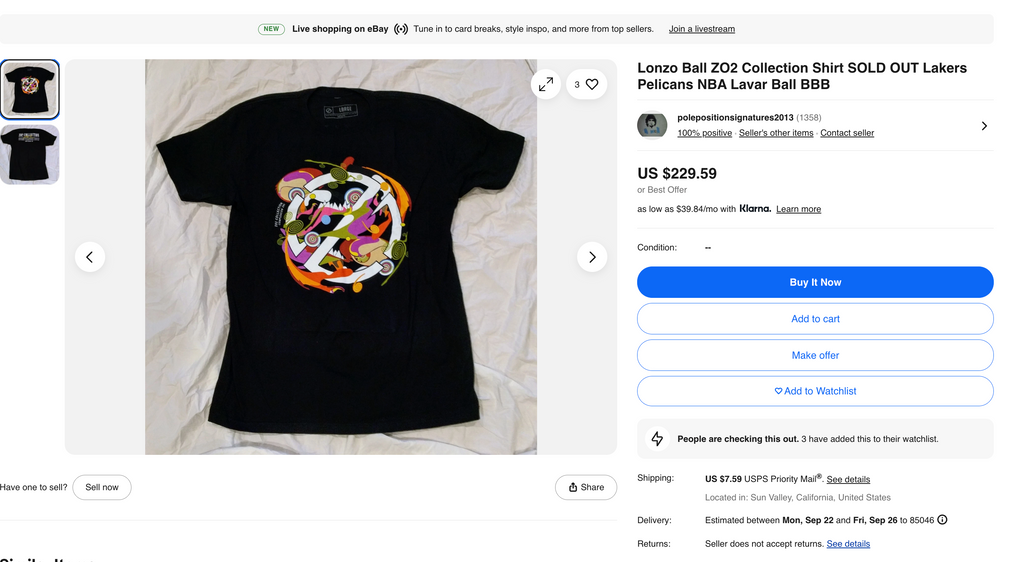Image resolution: width=1024 pixels, height=562 pixels.
Task: Expand seller details chevron arrow
Action: 984,126
